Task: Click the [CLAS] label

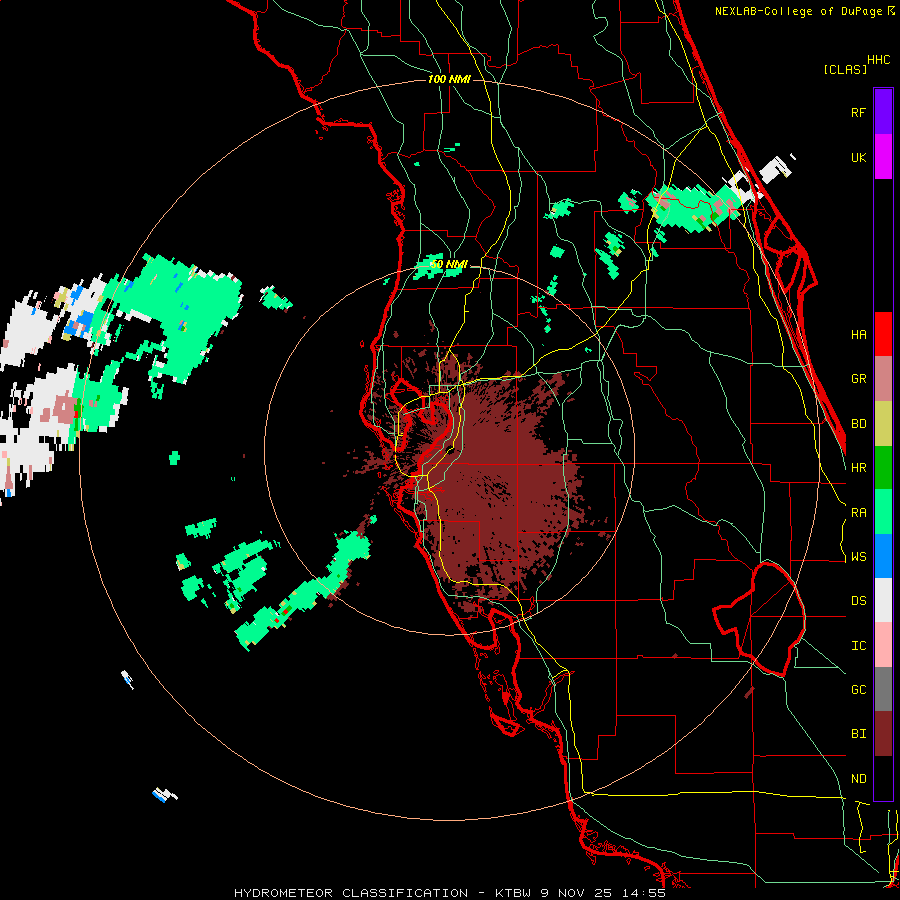Action: click(x=845, y=69)
